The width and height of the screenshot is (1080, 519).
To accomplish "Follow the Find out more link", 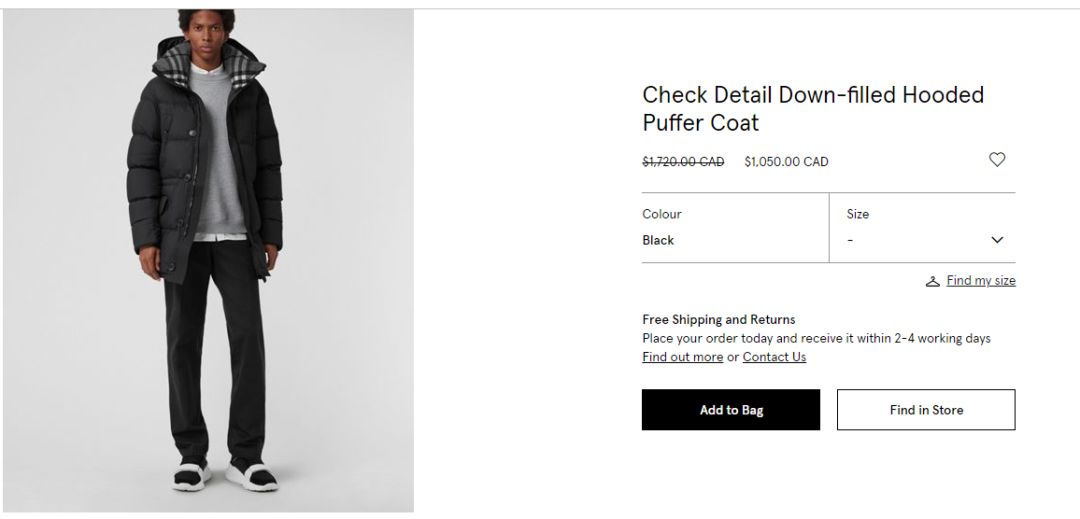I will point(682,357).
